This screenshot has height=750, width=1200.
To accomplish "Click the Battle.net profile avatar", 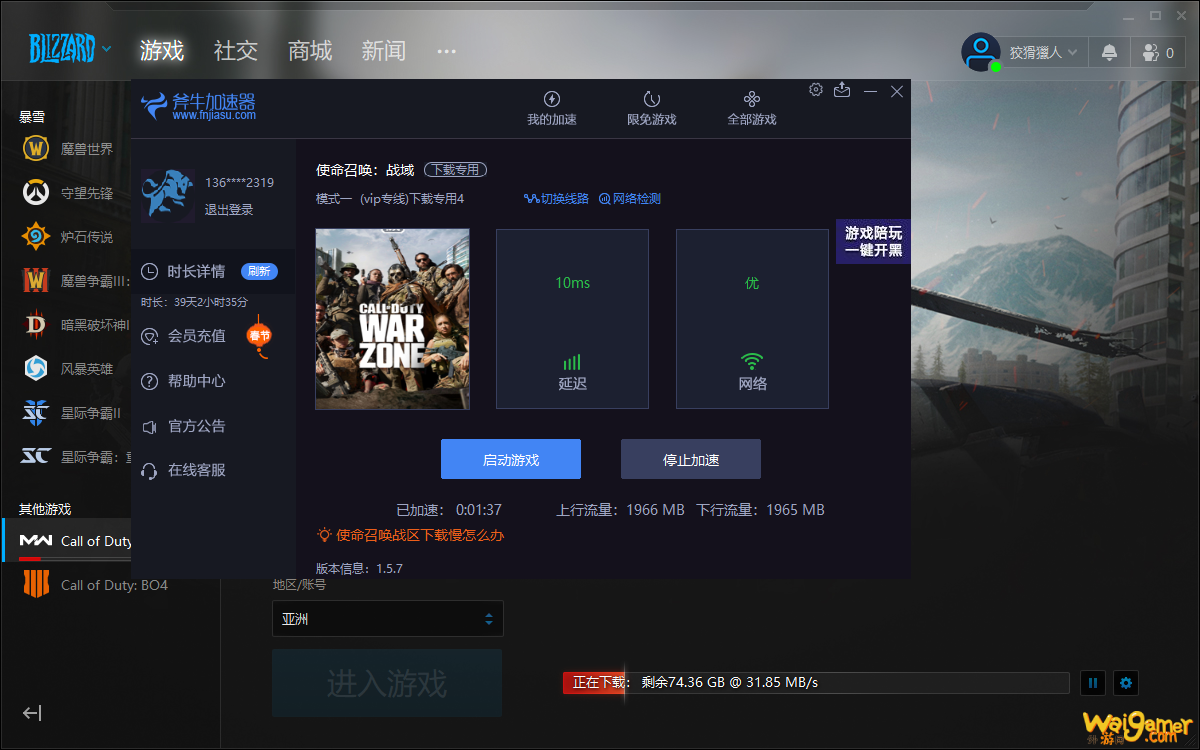I will click(x=980, y=52).
